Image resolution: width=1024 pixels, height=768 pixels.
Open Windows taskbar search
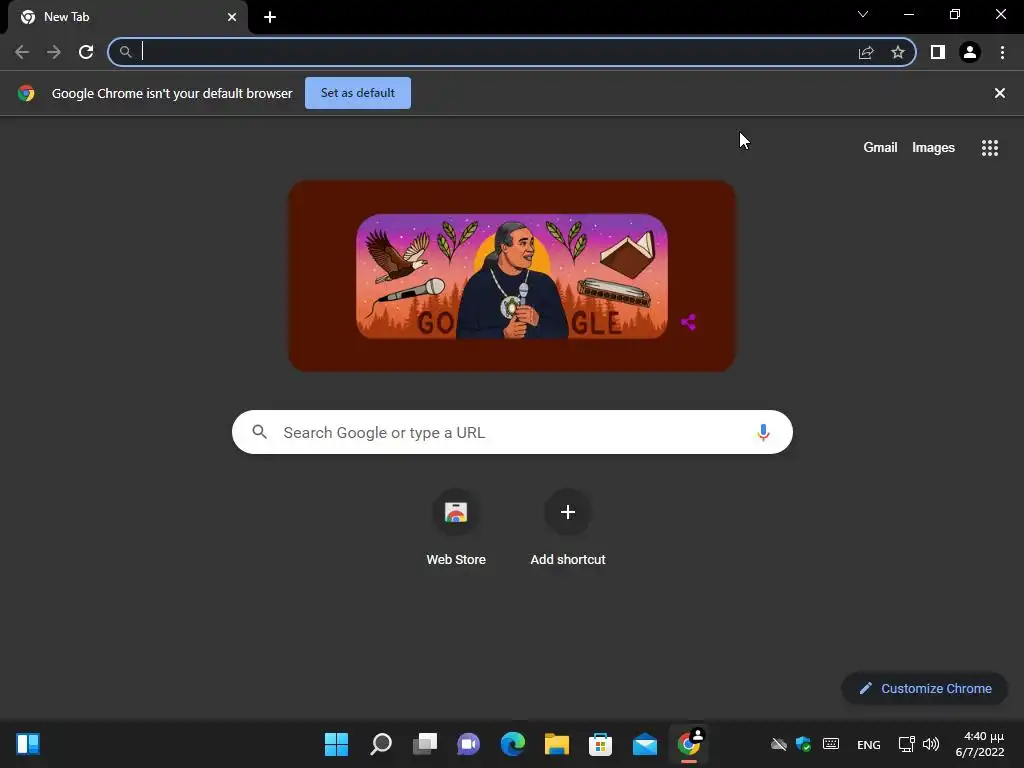pyautogui.click(x=381, y=744)
